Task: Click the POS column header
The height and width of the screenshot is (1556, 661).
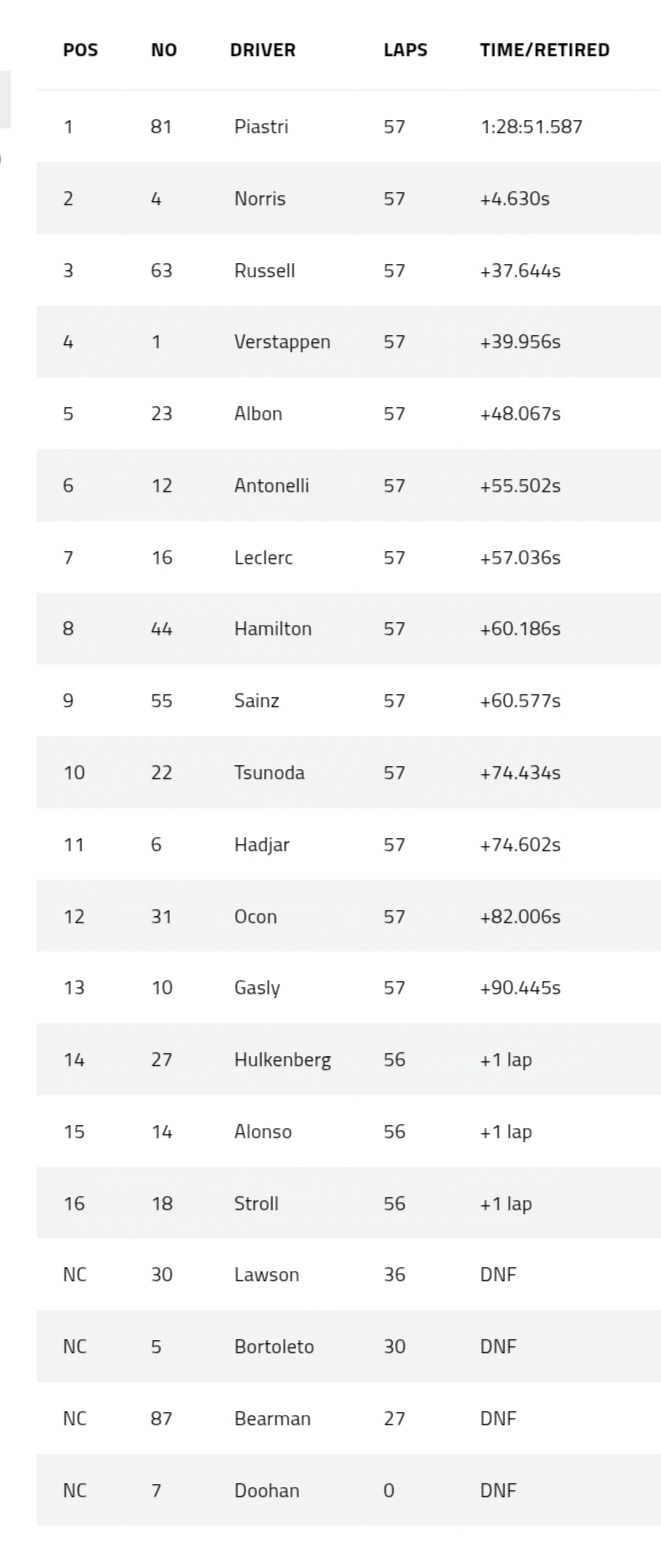Action: (x=80, y=50)
